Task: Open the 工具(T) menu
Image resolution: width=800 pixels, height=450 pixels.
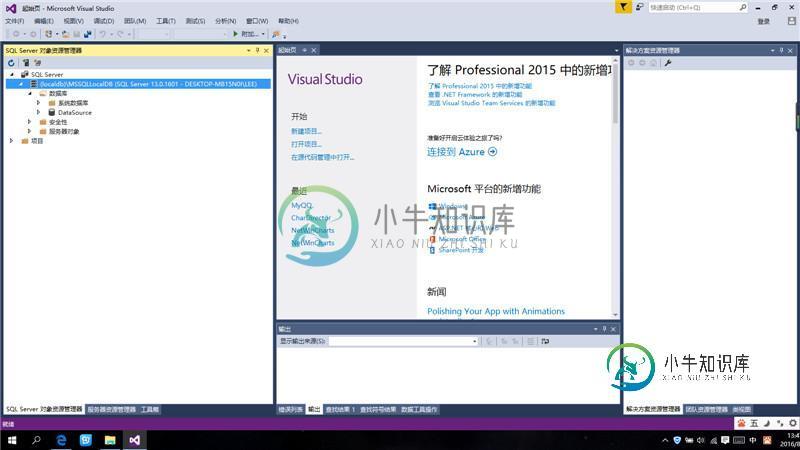Action: click(166, 21)
